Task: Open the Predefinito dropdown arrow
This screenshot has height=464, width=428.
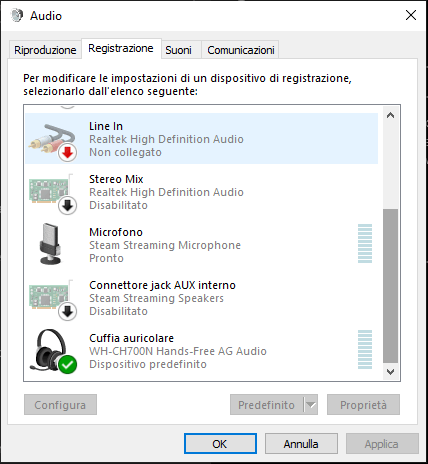Action: click(311, 405)
